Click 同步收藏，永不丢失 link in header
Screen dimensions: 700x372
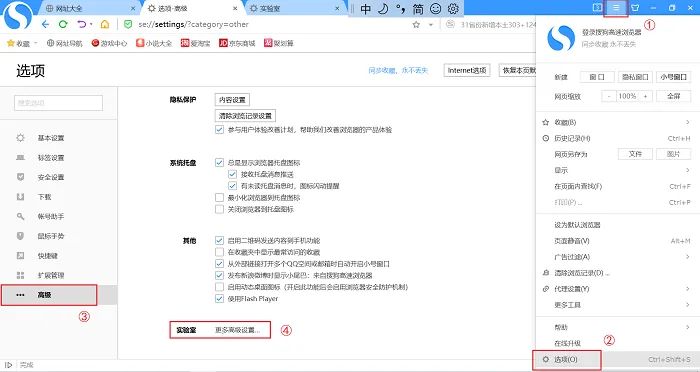click(x=398, y=71)
